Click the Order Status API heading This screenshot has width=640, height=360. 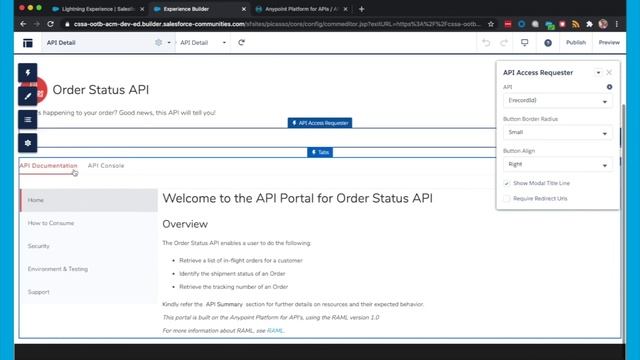click(101, 90)
